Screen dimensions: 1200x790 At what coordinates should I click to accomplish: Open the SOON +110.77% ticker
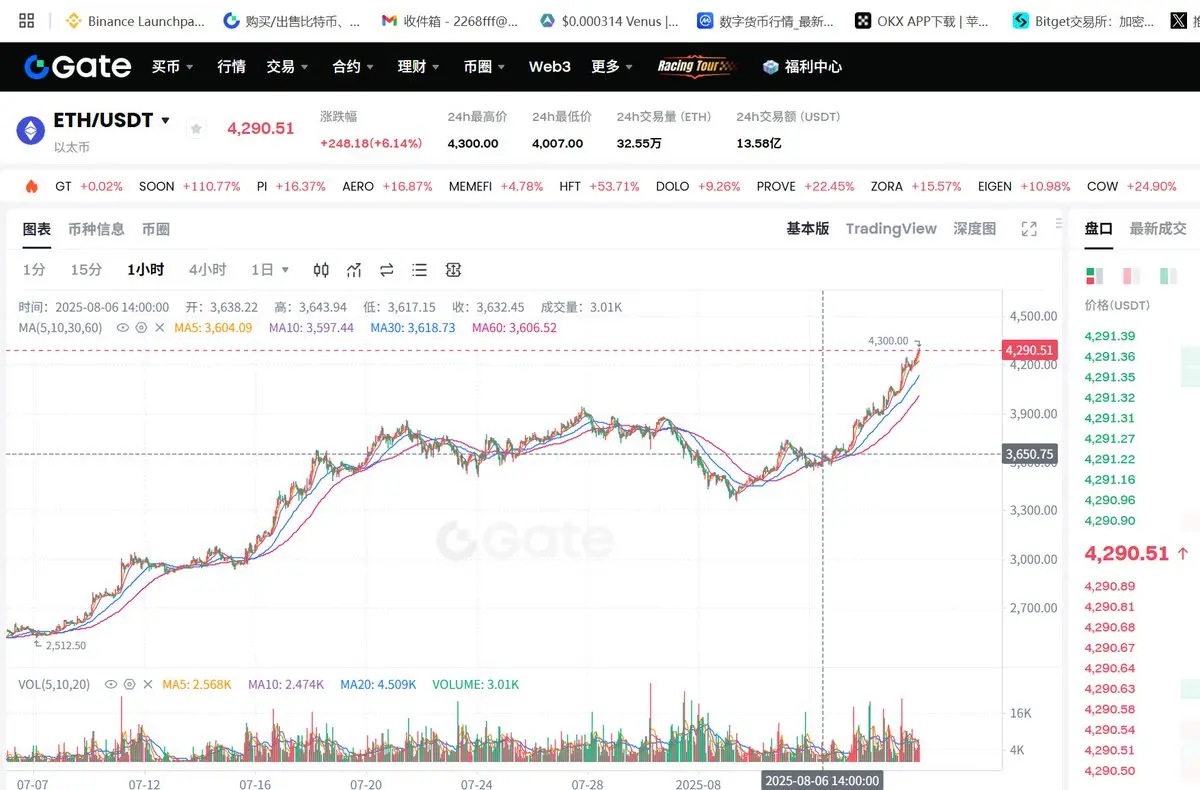(x=189, y=187)
